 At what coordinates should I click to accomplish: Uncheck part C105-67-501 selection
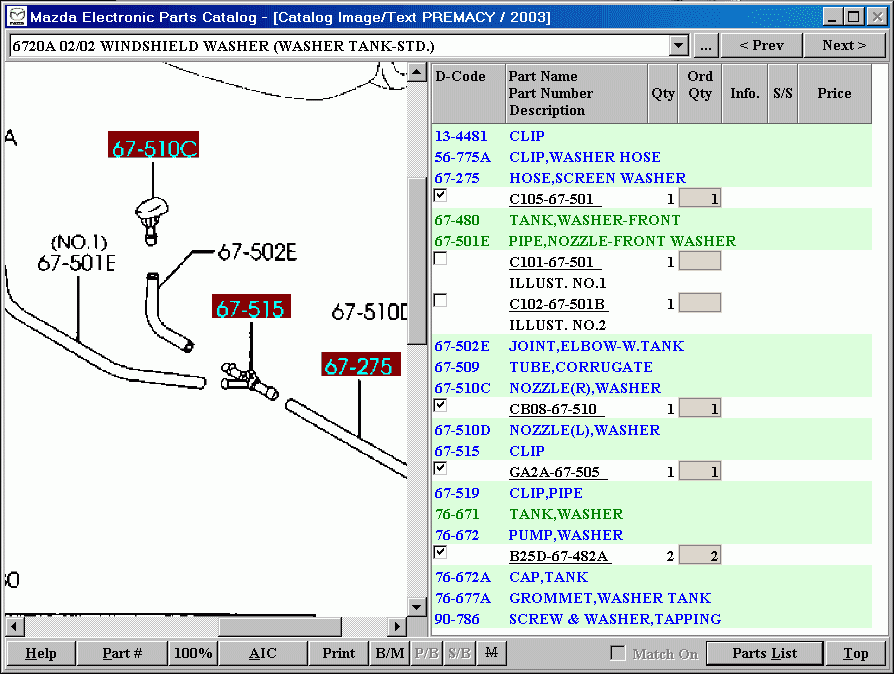click(x=438, y=194)
